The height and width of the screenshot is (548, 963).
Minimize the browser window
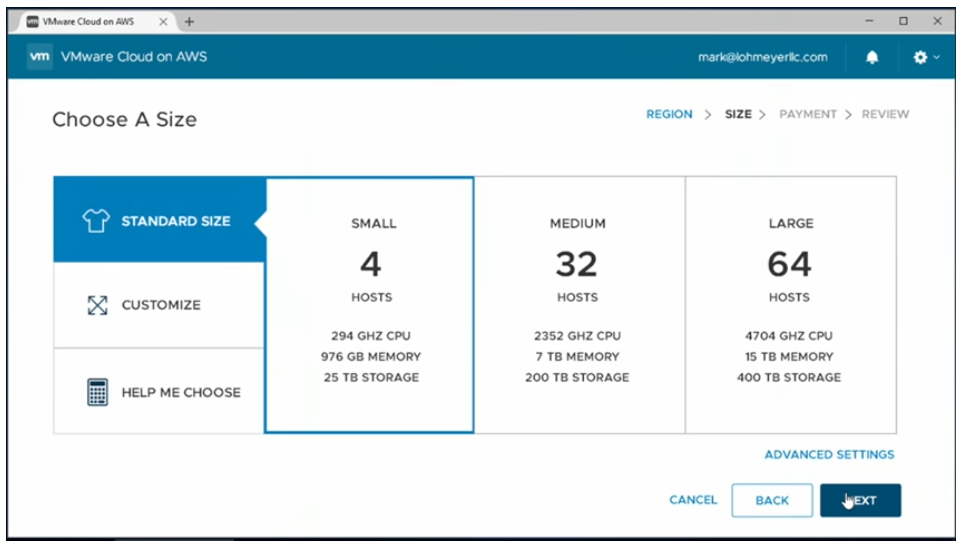869,21
